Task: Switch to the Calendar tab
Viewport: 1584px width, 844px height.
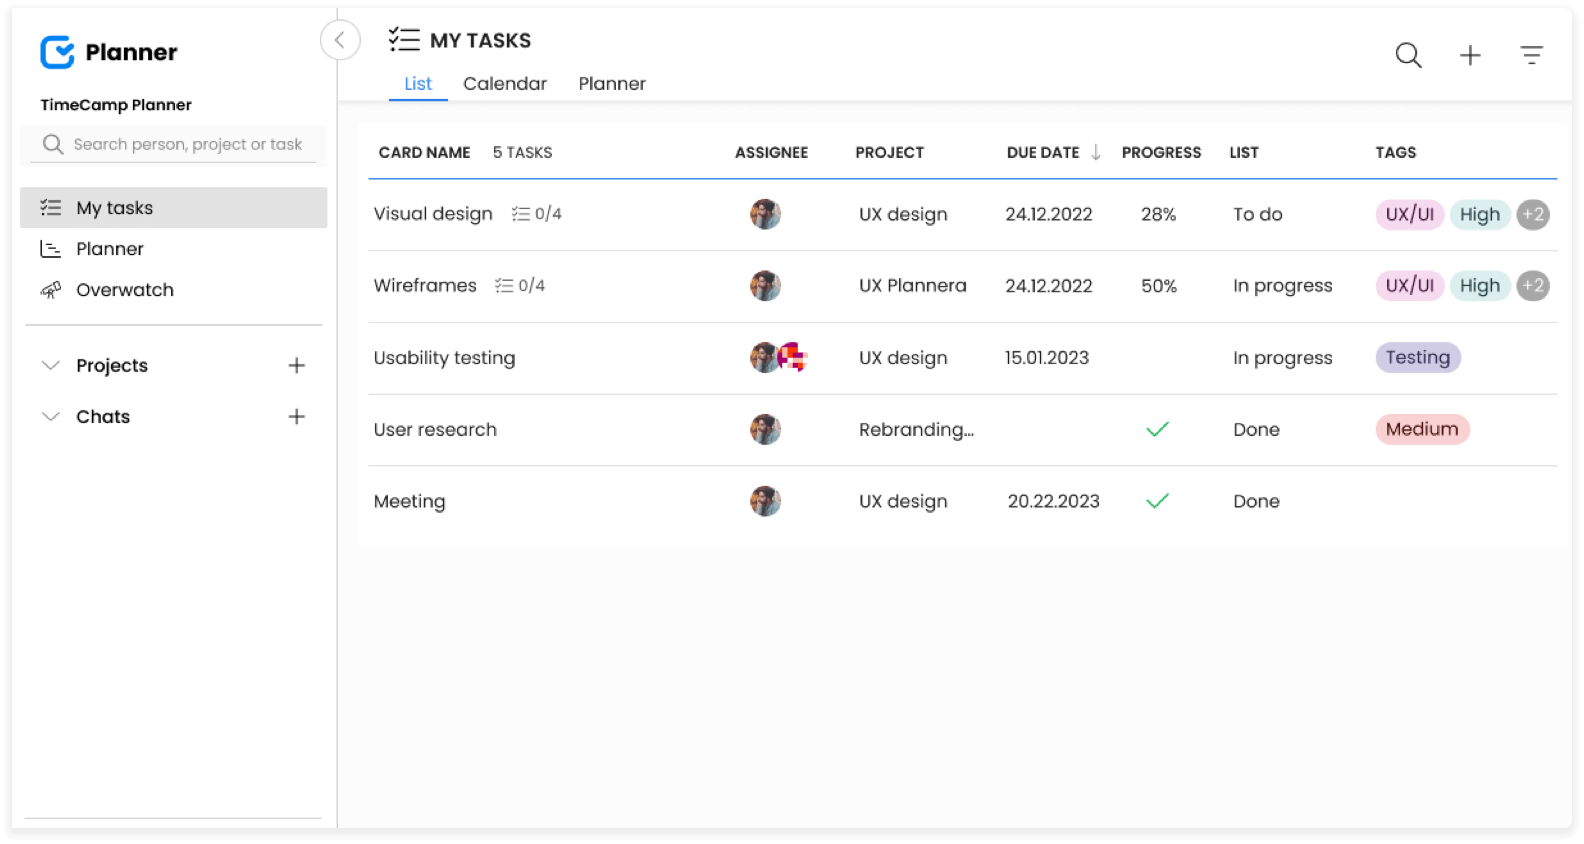Action: (505, 84)
